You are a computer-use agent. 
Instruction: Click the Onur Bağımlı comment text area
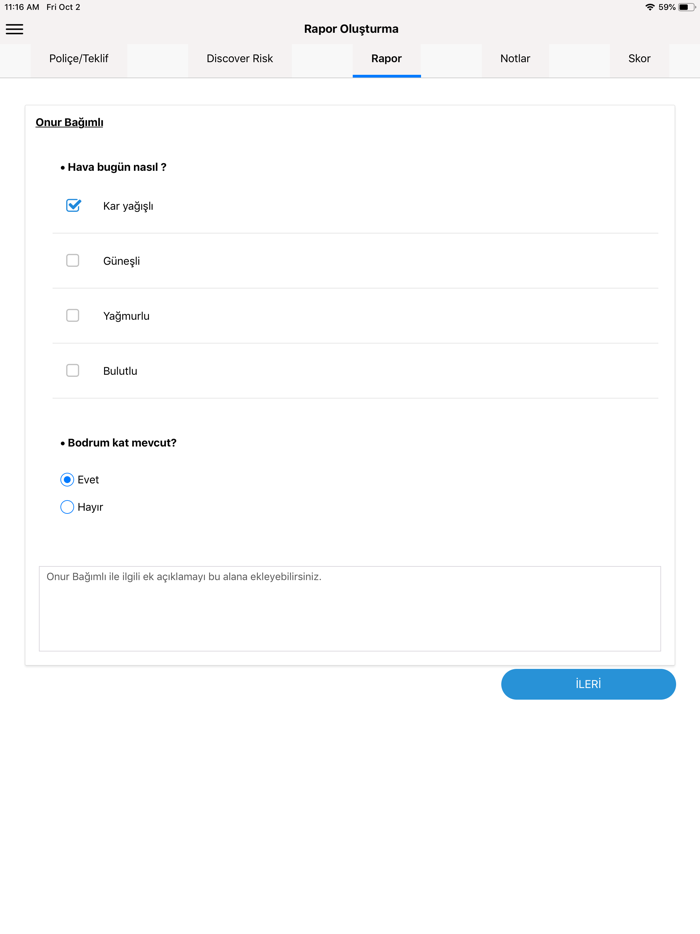[x=349, y=608]
